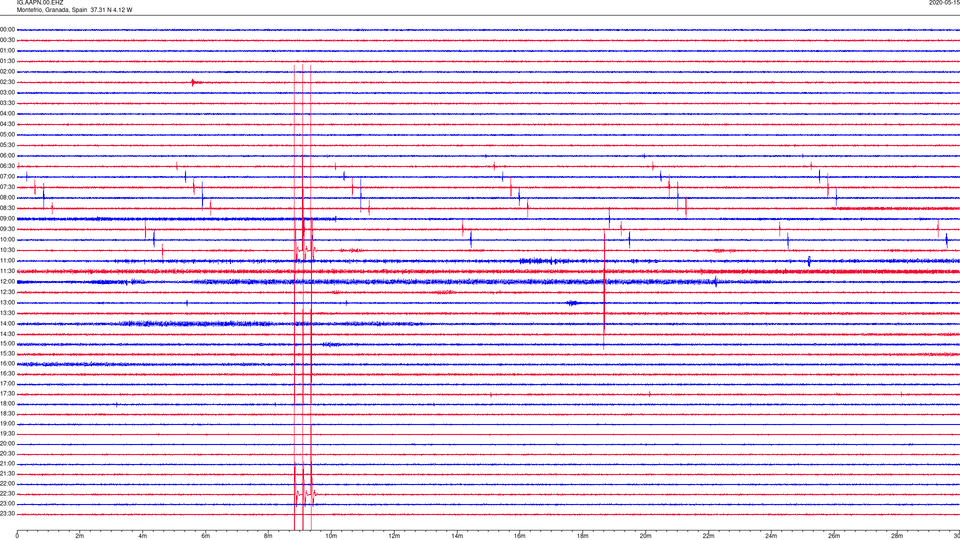Click the small seismic event on the 02:30 trace
The height and width of the screenshot is (540, 960).
coord(195,82)
